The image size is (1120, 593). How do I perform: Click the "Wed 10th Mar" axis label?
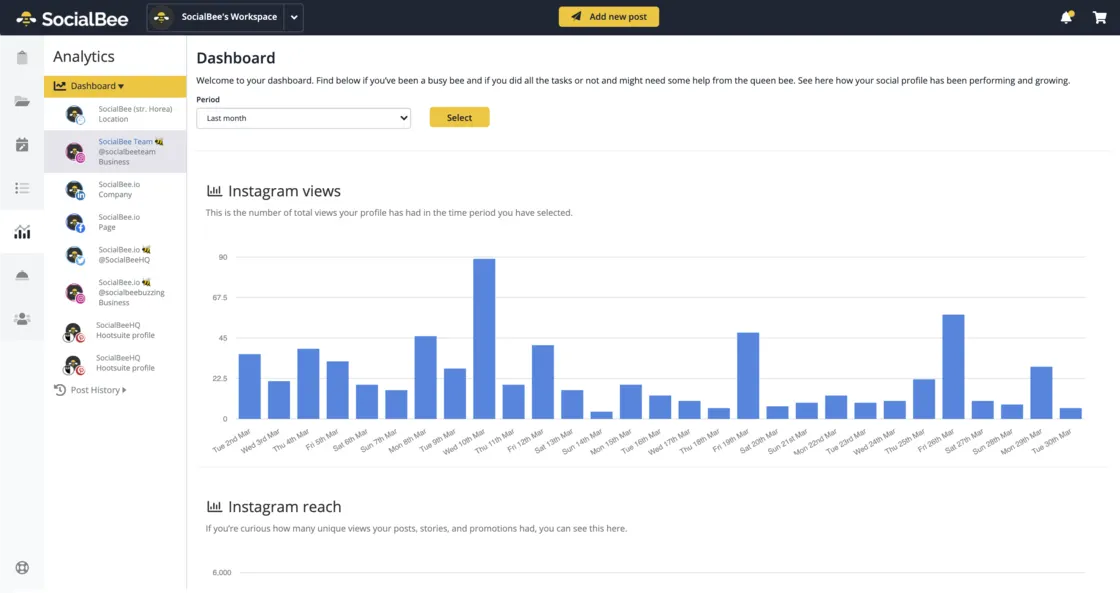[x=466, y=441]
